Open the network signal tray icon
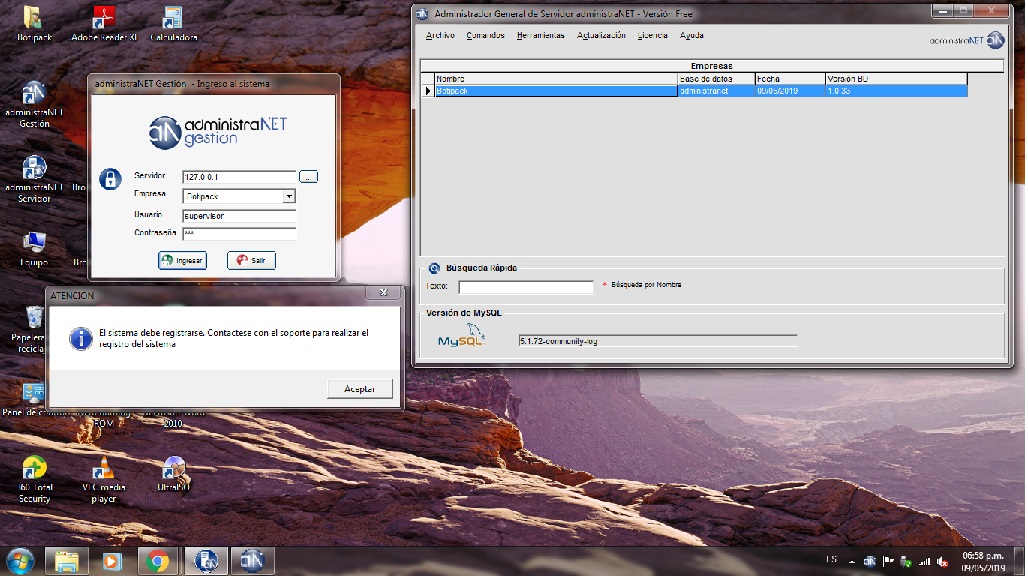Image resolution: width=1028 pixels, height=578 pixels. tap(924, 562)
